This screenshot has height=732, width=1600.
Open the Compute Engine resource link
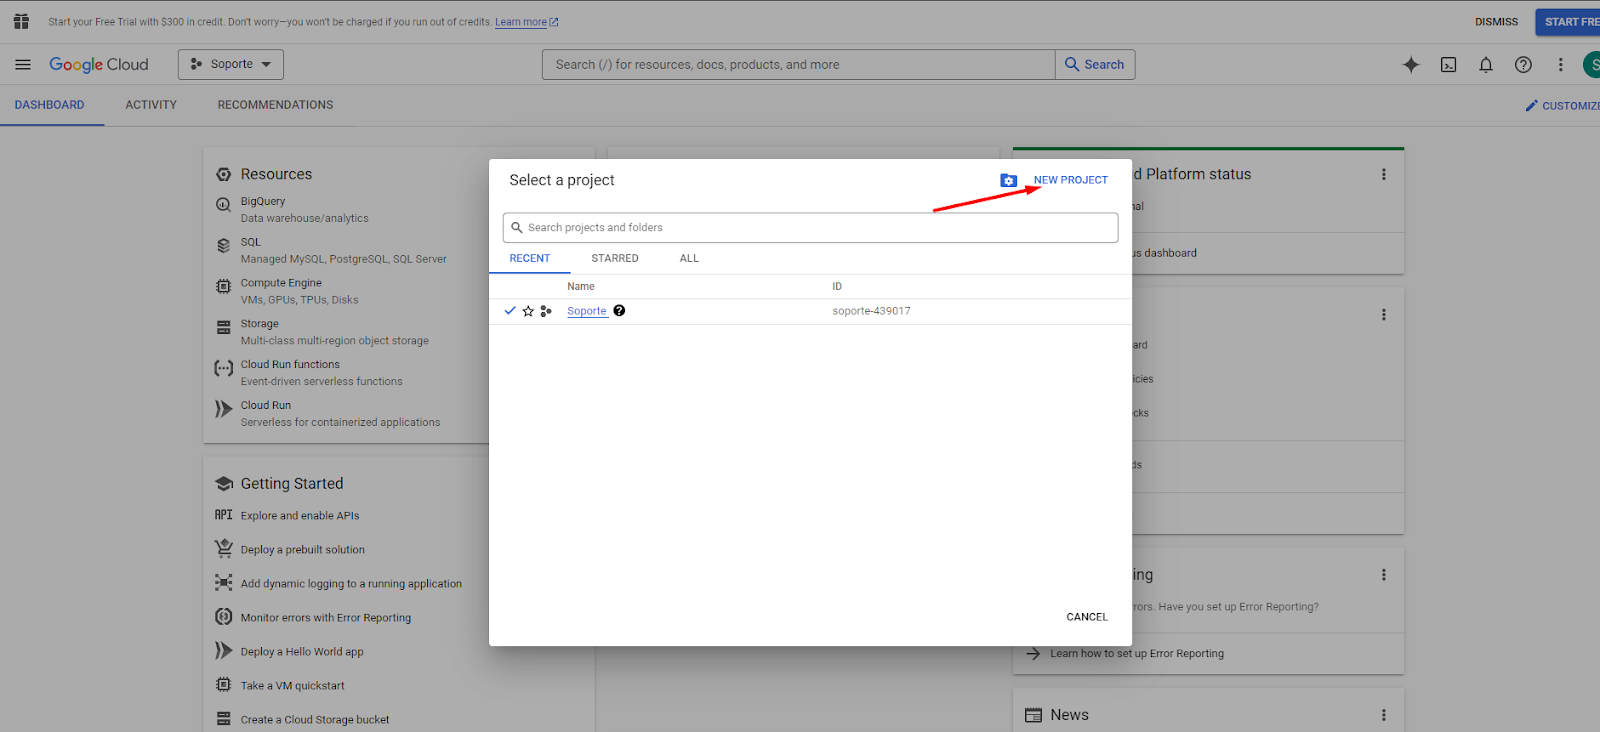click(281, 283)
